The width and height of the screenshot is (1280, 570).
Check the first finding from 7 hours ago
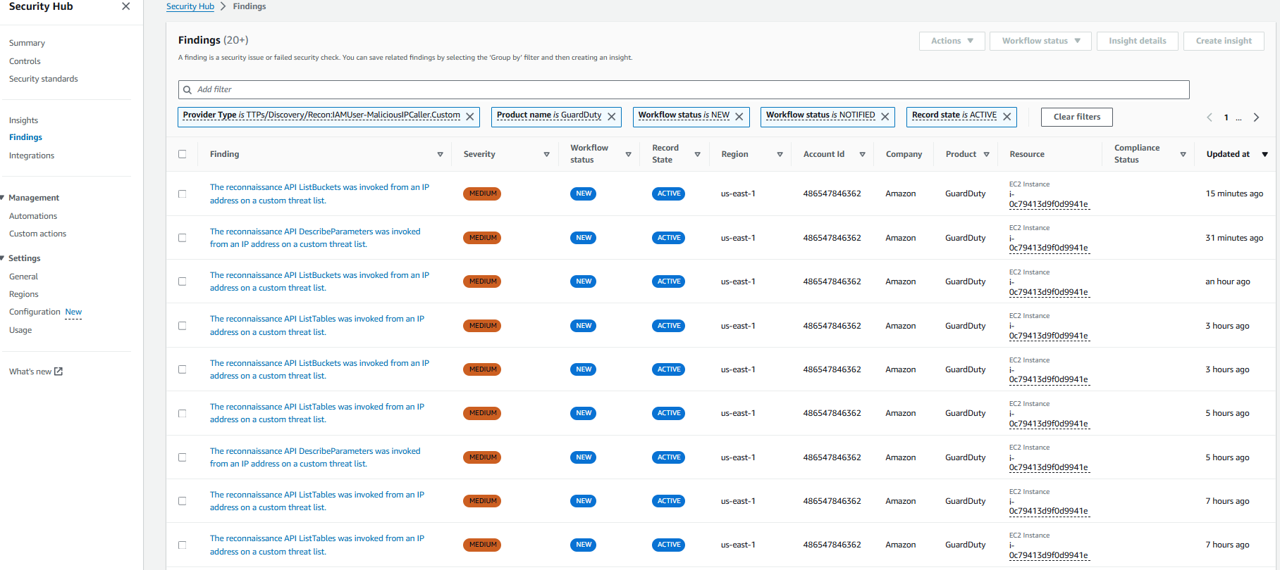(182, 501)
